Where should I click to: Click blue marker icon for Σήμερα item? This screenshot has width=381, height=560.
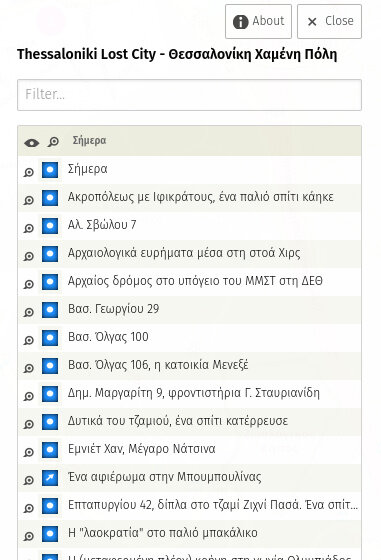[50, 170]
